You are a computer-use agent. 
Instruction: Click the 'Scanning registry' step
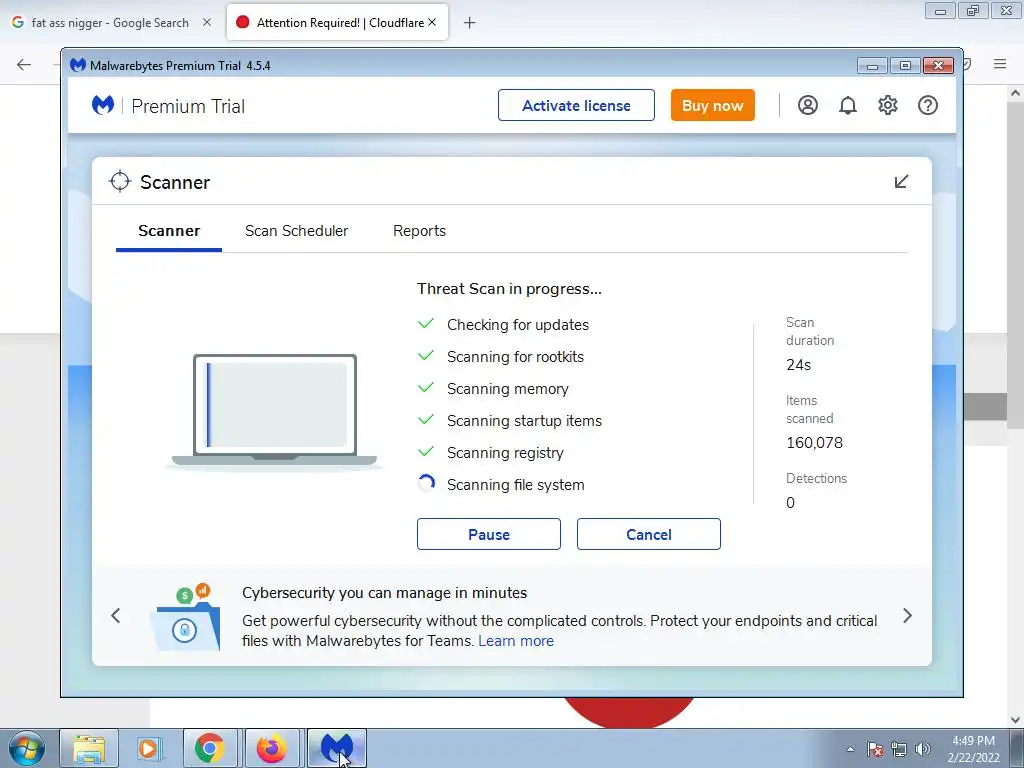click(x=505, y=453)
